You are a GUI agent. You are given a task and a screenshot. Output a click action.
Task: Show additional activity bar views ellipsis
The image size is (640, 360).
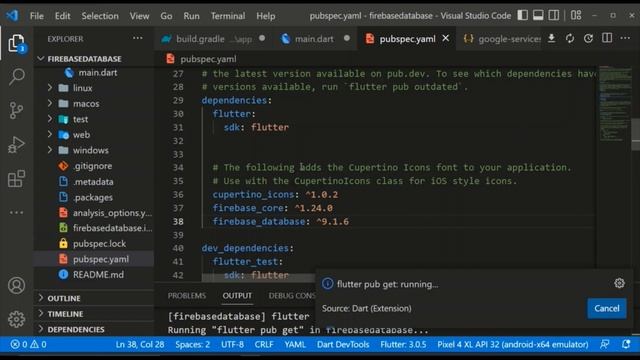pyautogui.click(x=16, y=212)
